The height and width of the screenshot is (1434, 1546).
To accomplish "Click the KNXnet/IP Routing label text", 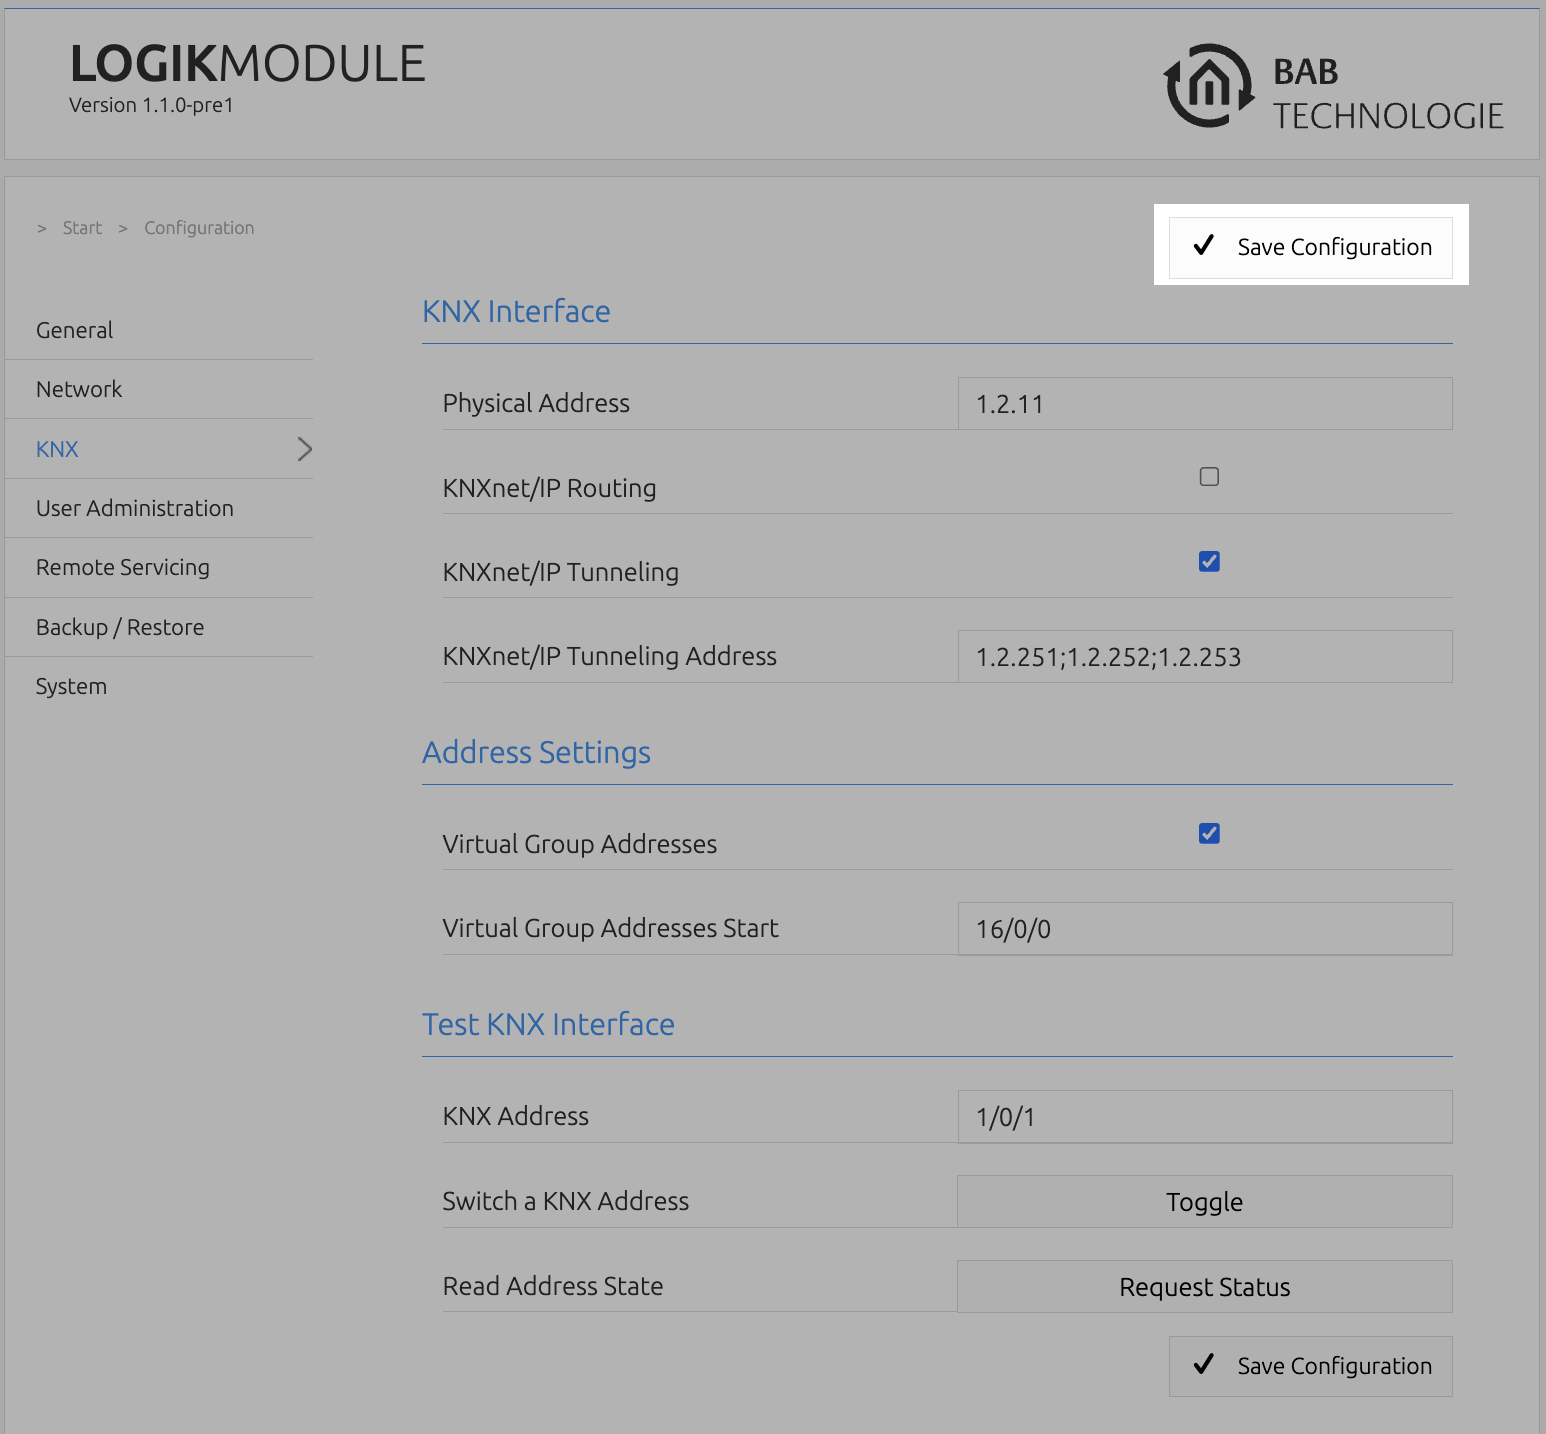I will coord(549,488).
